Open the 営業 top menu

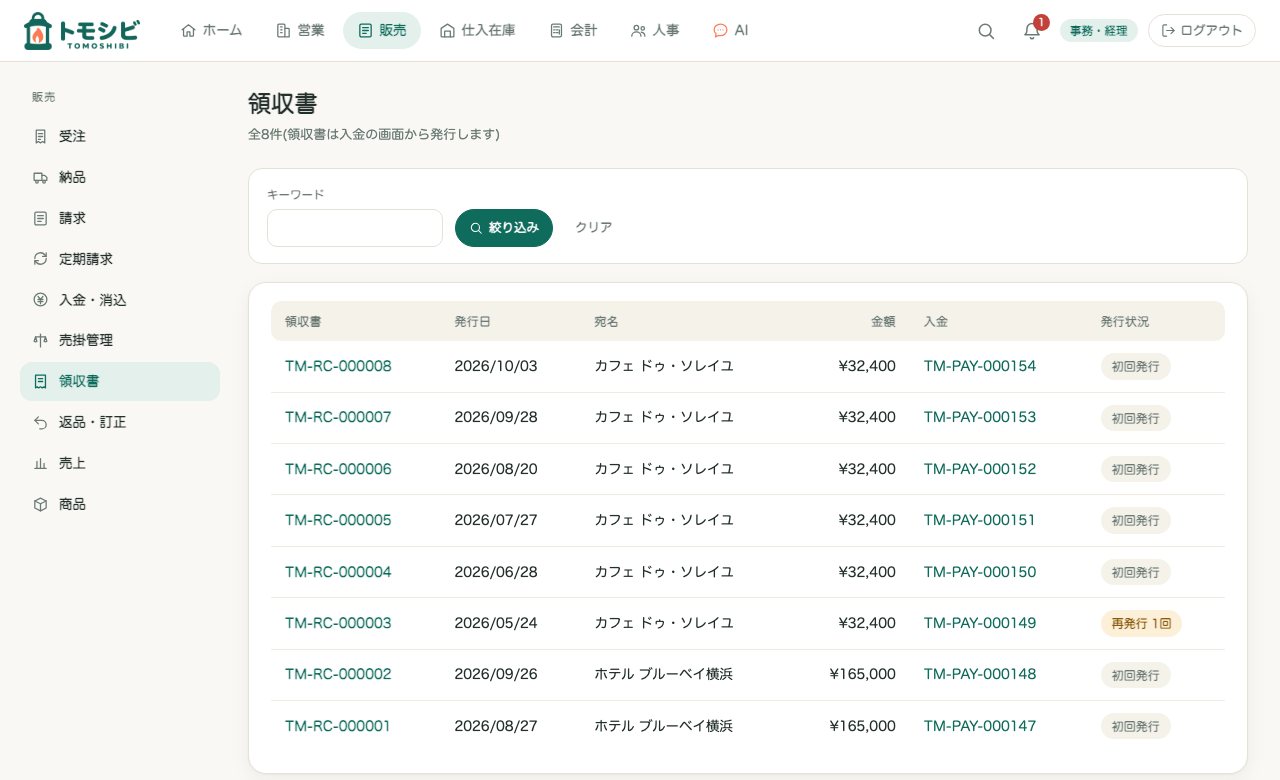click(300, 31)
